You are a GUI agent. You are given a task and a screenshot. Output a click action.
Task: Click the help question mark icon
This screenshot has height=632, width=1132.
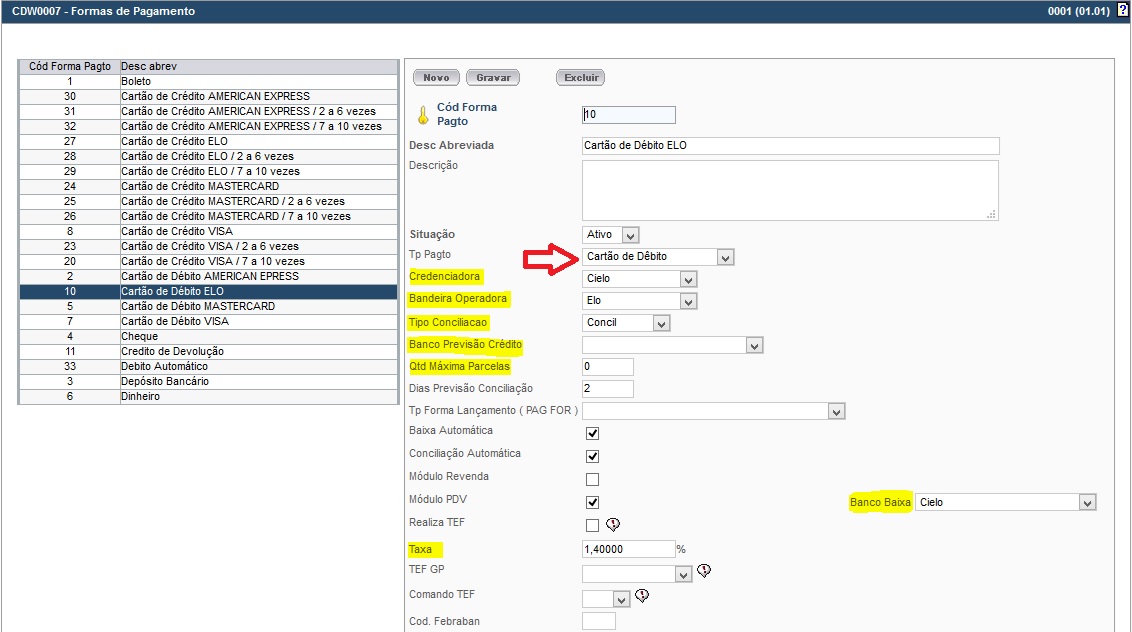coord(1122,11)
